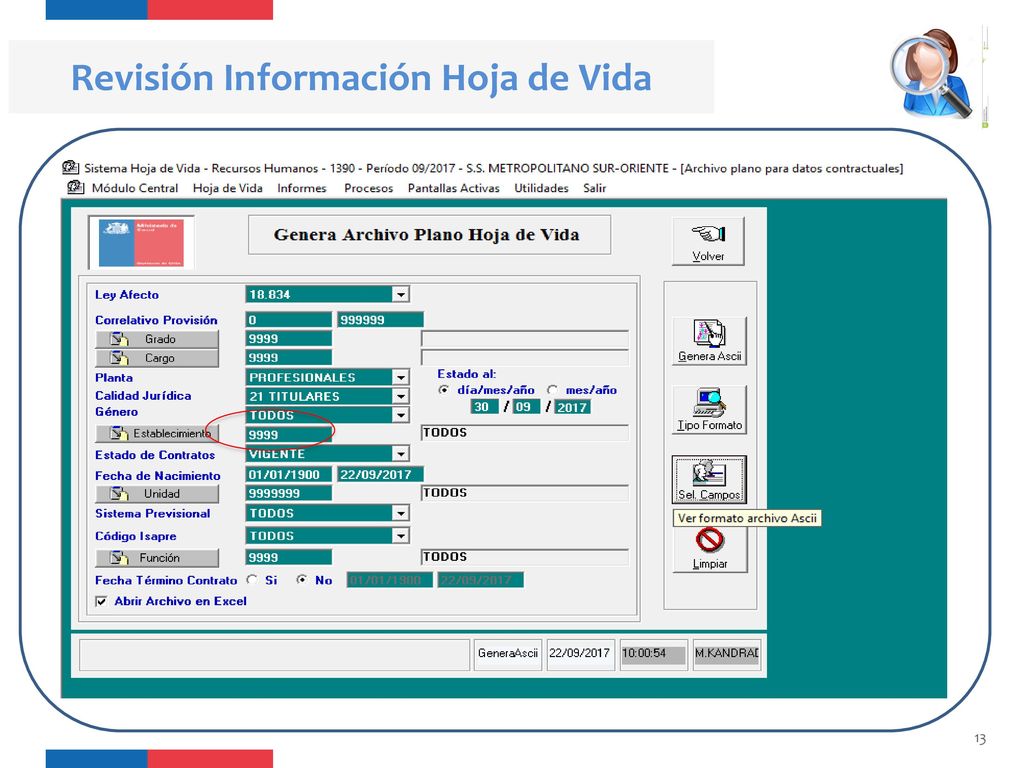Select mes/año radio option
The width and height of the screenshot is (1024, 768).
tap(552, 390)
